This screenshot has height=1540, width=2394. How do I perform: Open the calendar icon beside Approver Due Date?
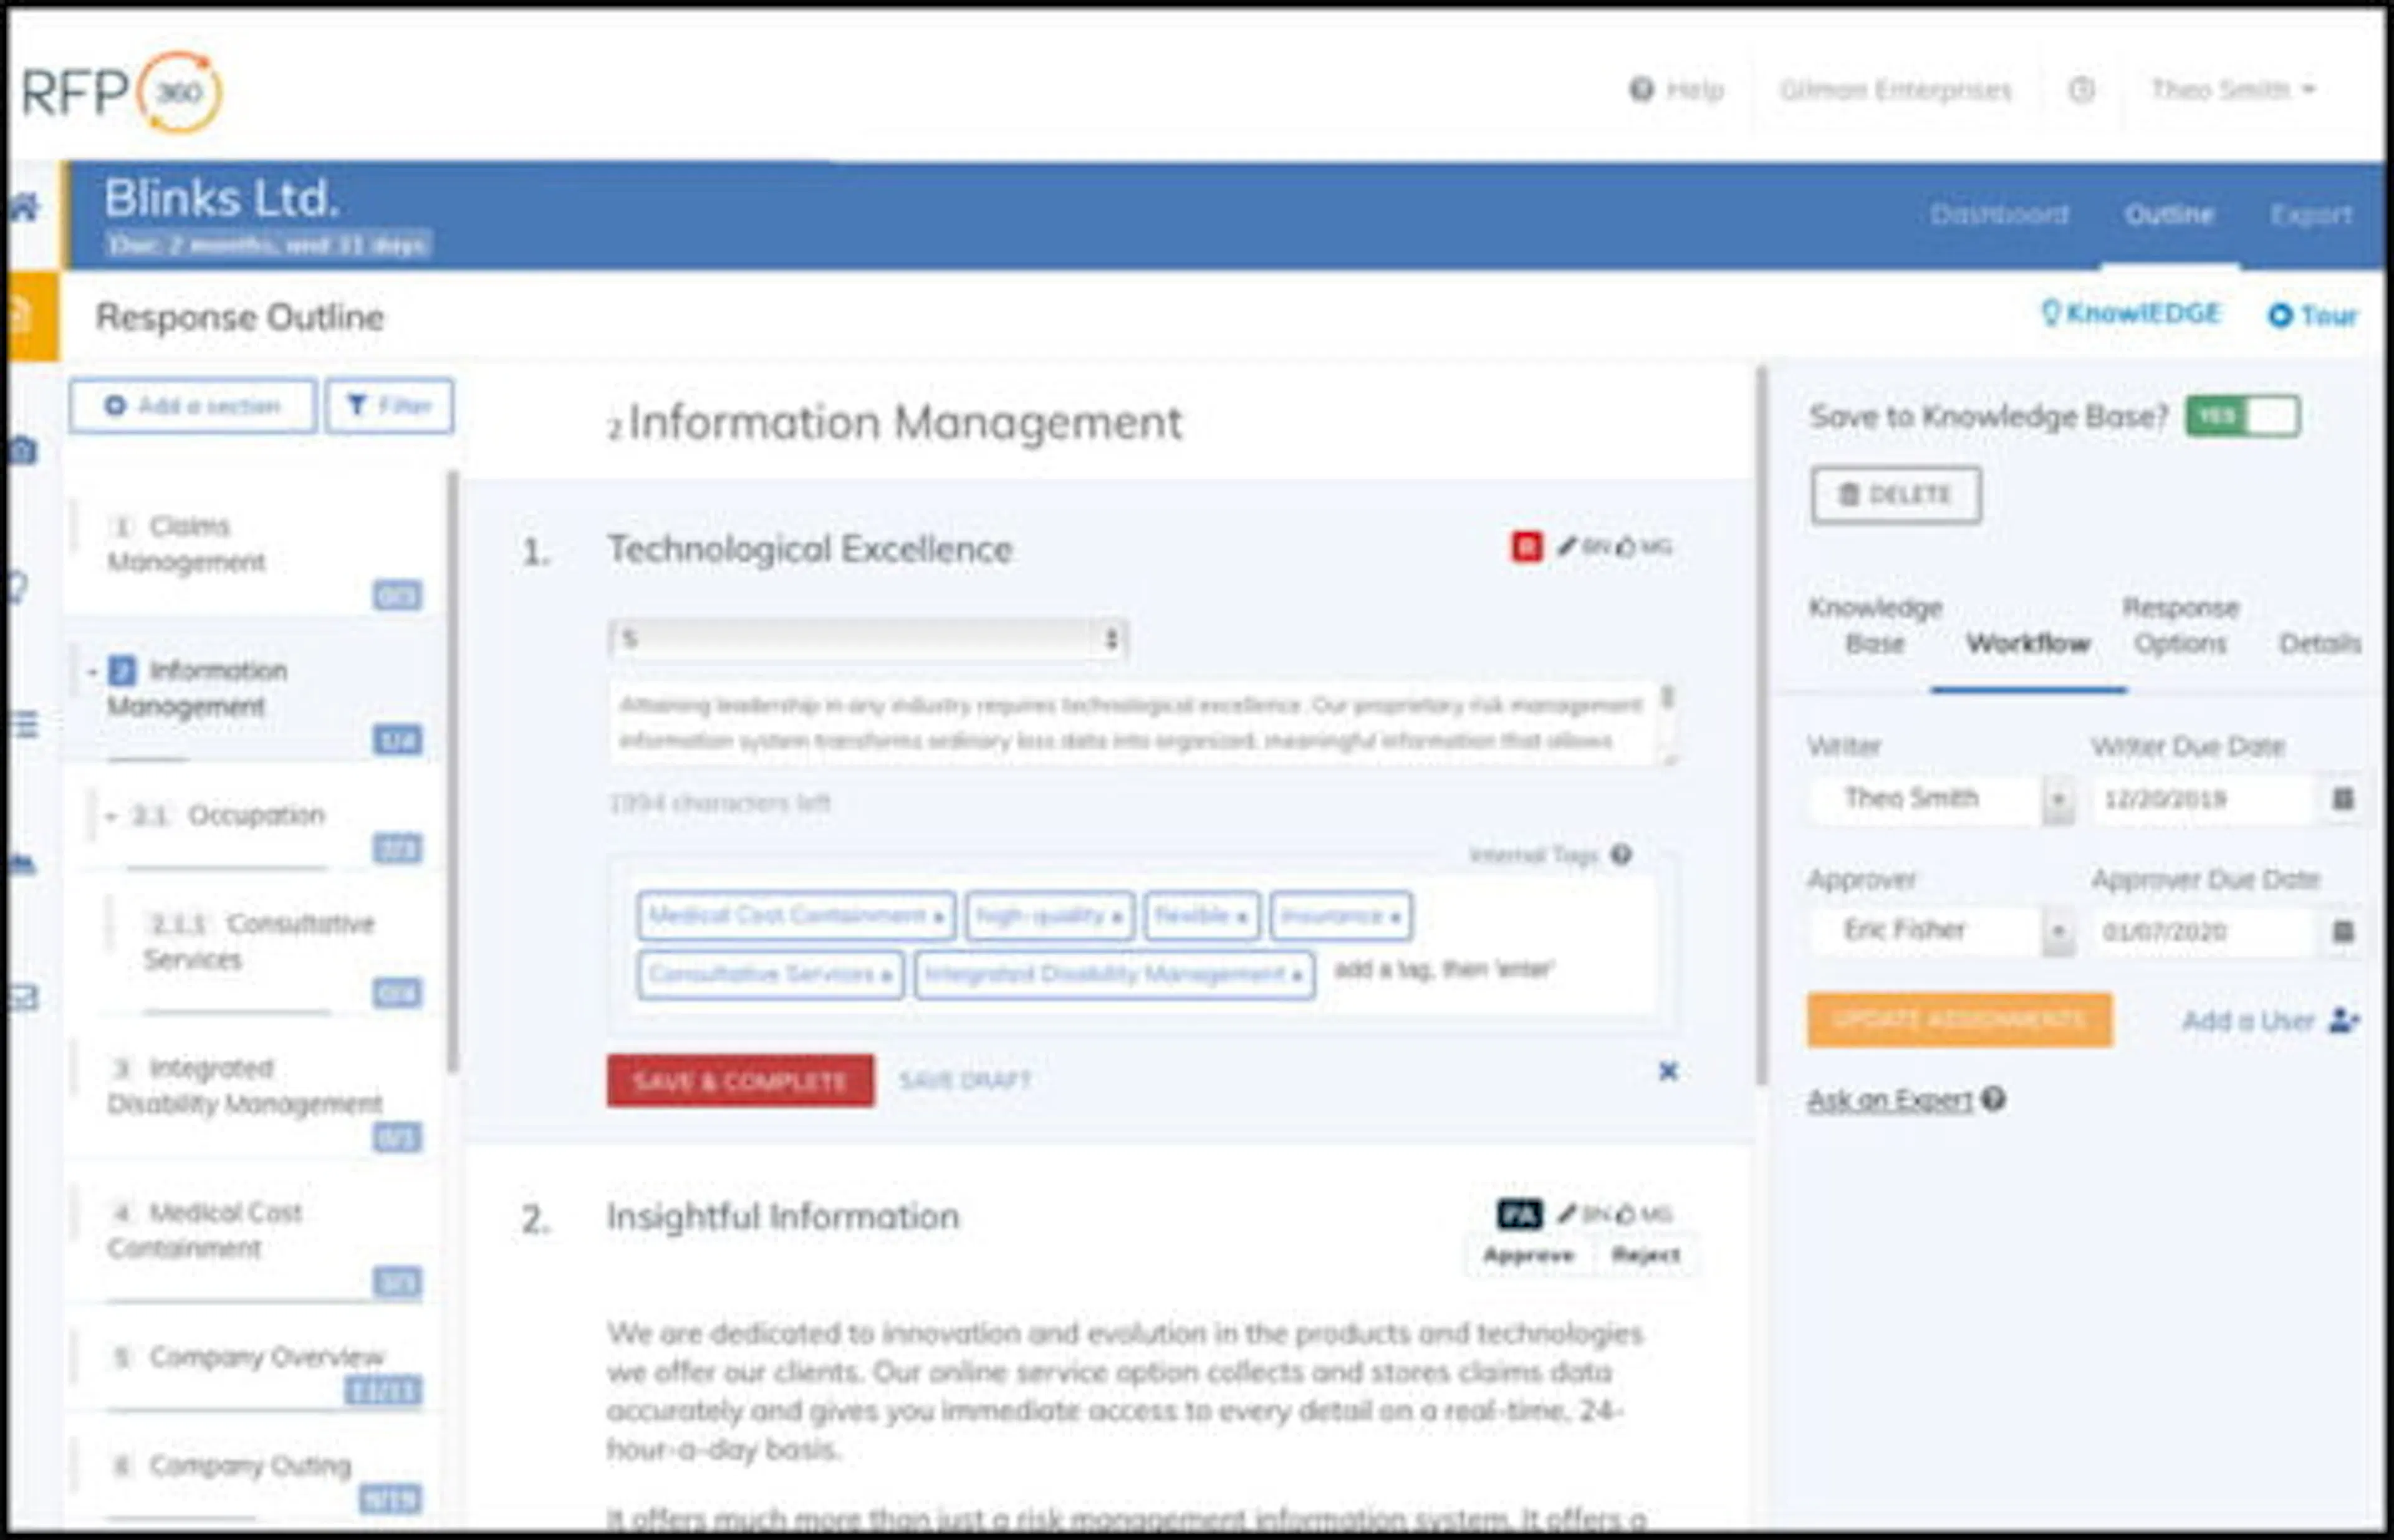pyautogui.click(x=2342, y=931)
